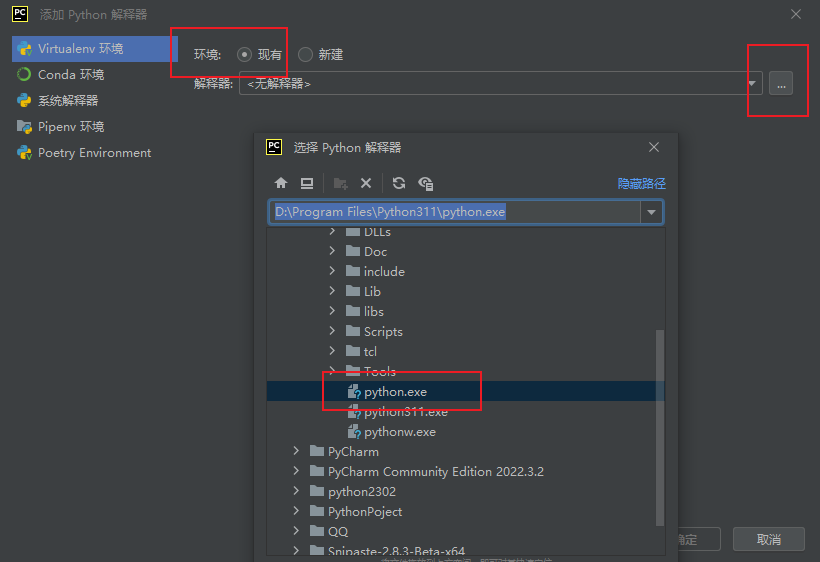The width and height of the screenshot is (820, 562).
Task: Jump to desktop directory in file chooser
Action: 307,183
